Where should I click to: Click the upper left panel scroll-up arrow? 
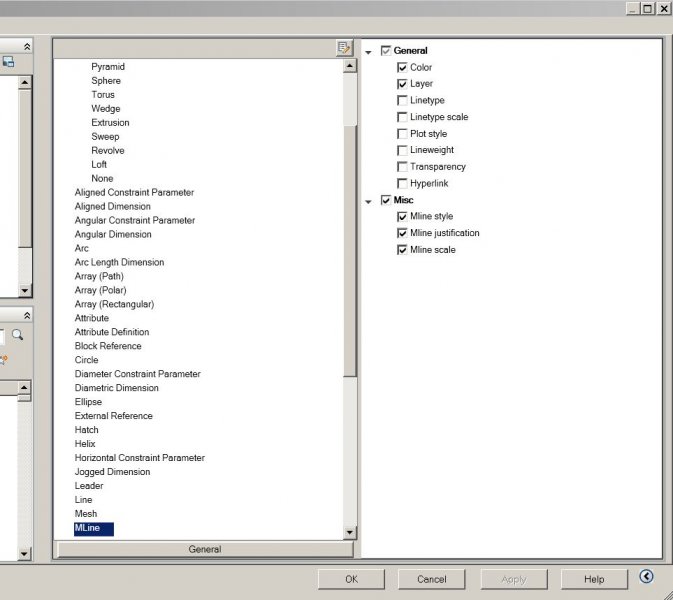(25, 82)
